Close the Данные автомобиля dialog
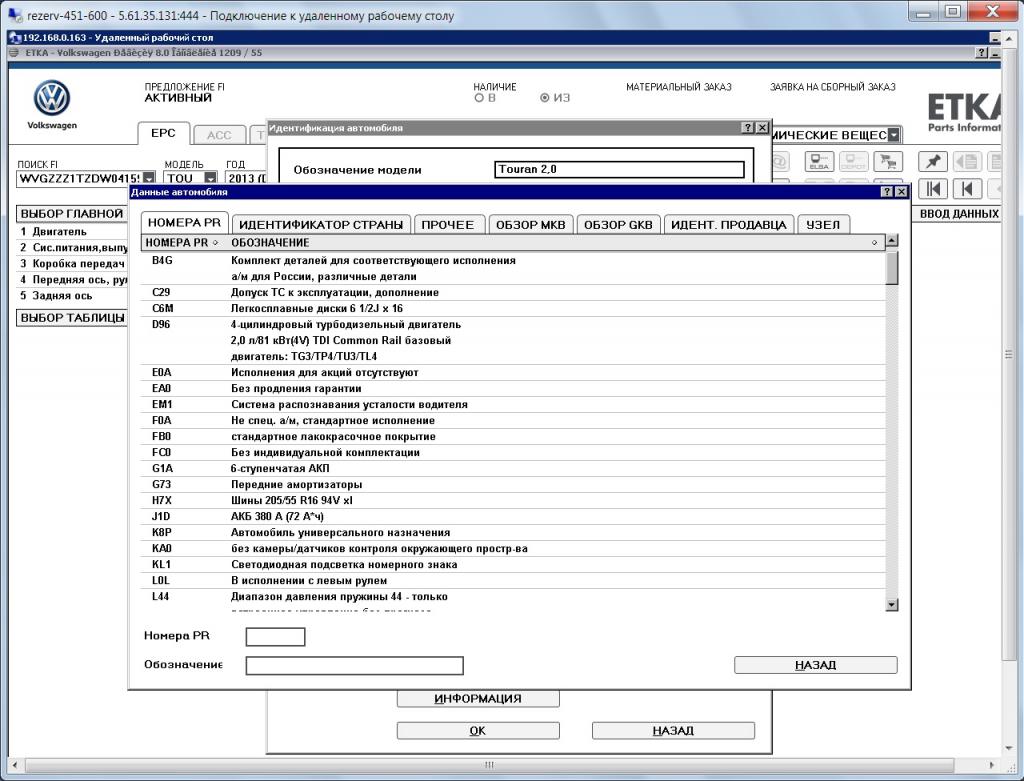 [x=901, y=192]
